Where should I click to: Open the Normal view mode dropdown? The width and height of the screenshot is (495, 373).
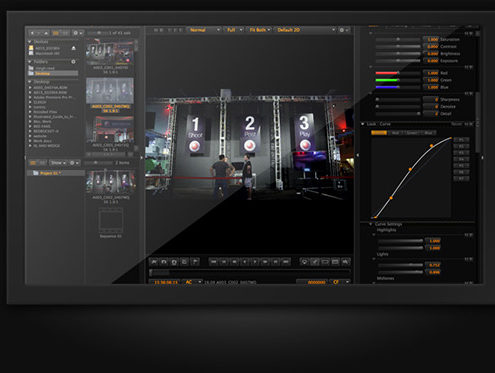[x=204, y=30]
